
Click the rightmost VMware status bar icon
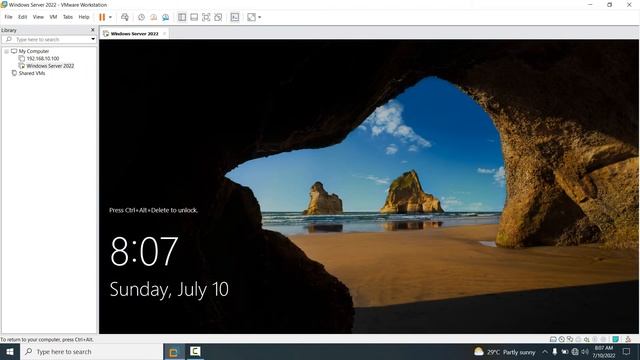(628, 339)
